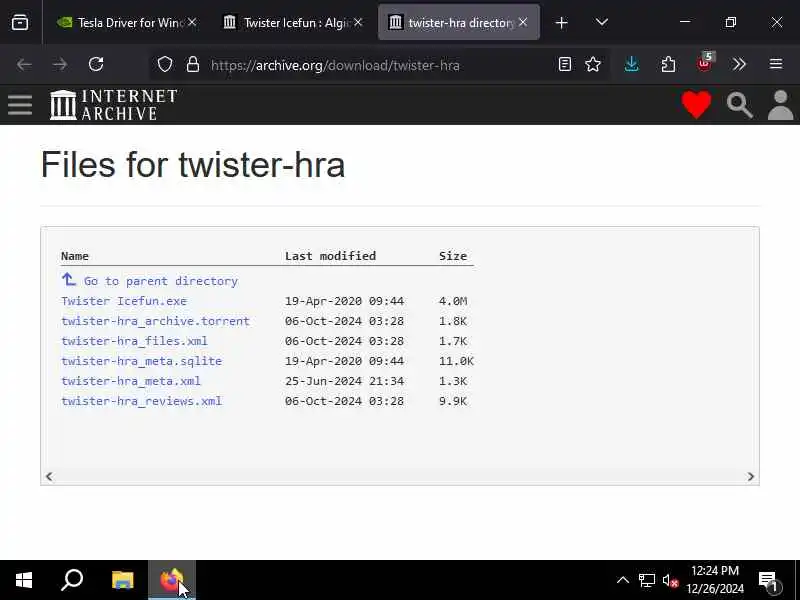800x600 pixels.
Task: Open twister-hra_meta.sqlite link
Action: click(141, 361)
